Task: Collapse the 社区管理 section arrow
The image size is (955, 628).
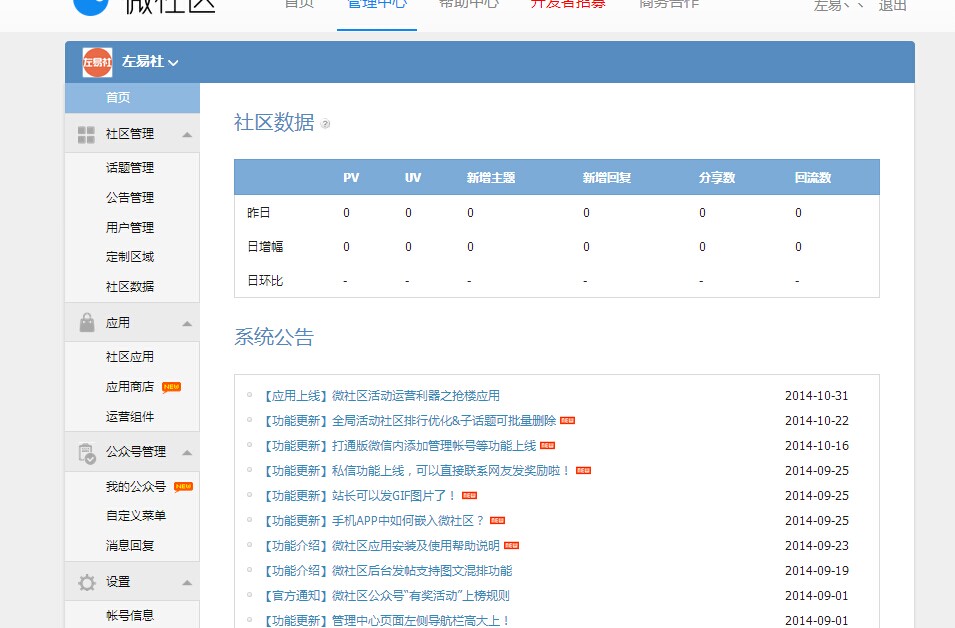Action: [x=187, y=135]
